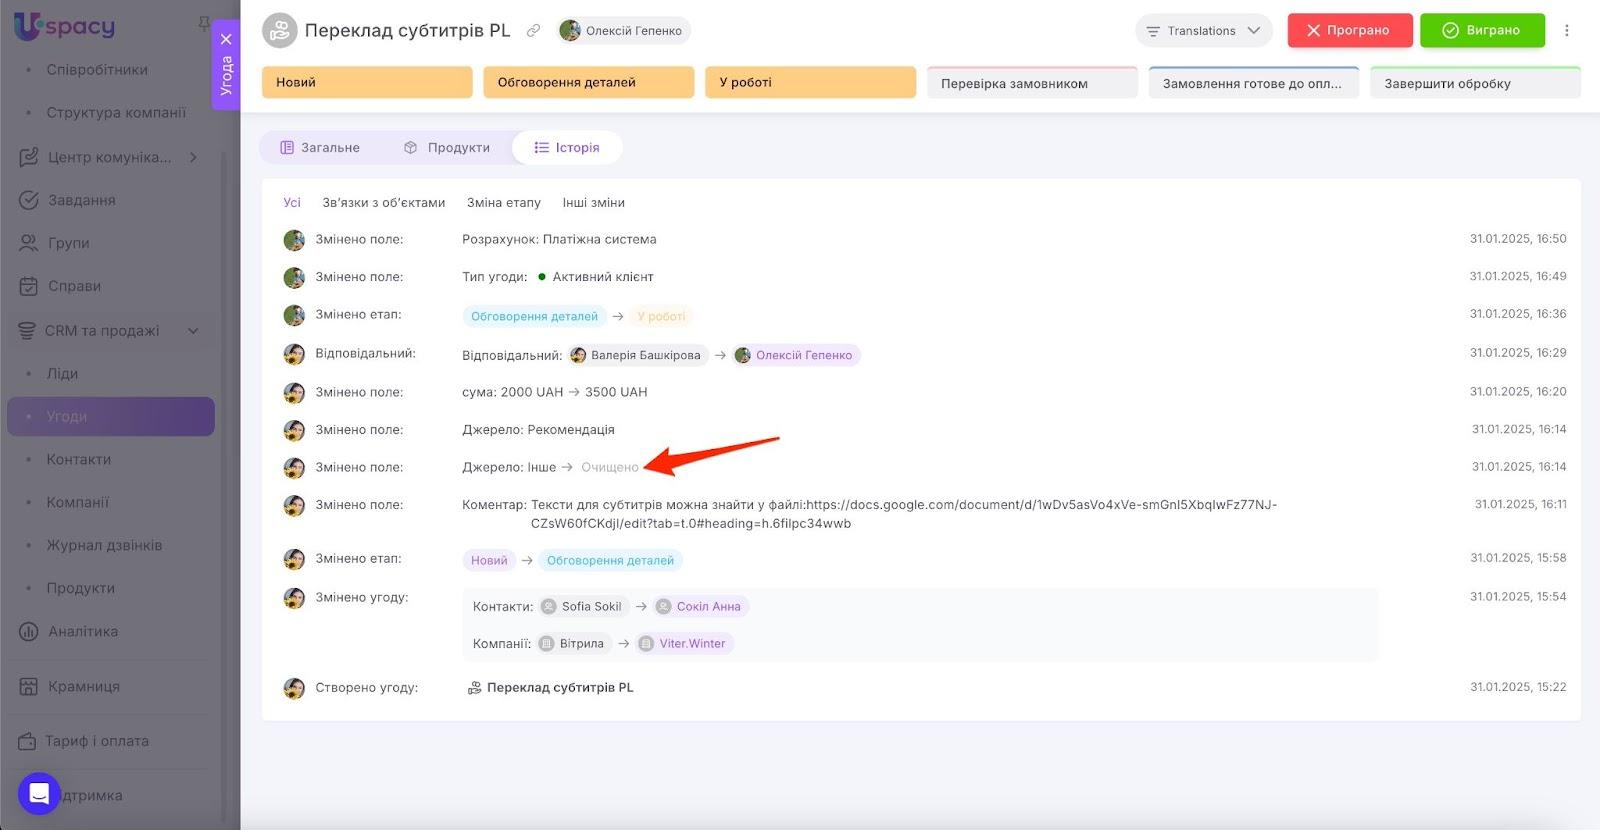Open contact Сокін Анна link
The width and height of the screenshot is (1600, 830).
click(707, 606)
